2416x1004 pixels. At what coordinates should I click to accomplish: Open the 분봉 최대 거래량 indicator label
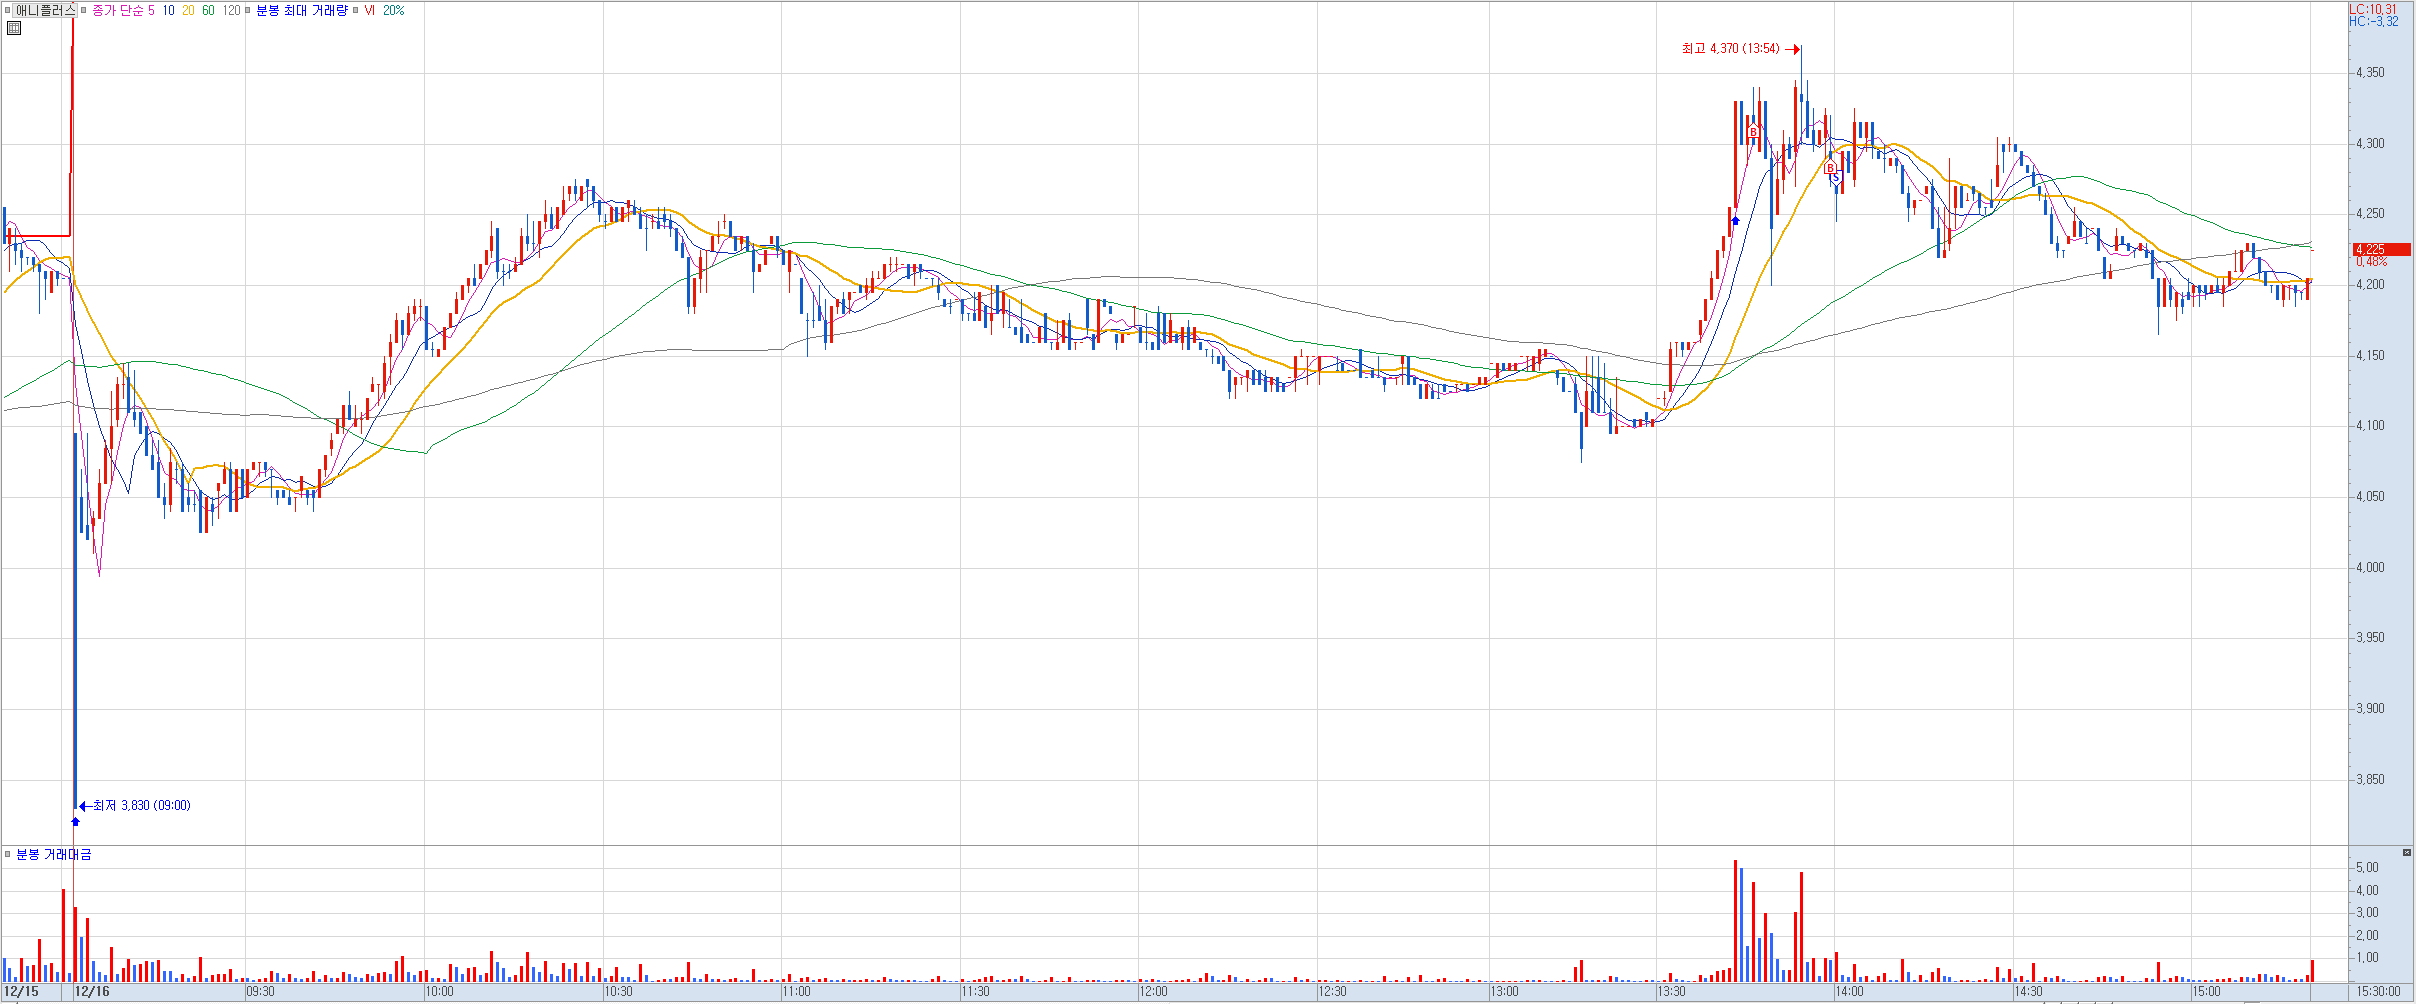coord(302,10)
